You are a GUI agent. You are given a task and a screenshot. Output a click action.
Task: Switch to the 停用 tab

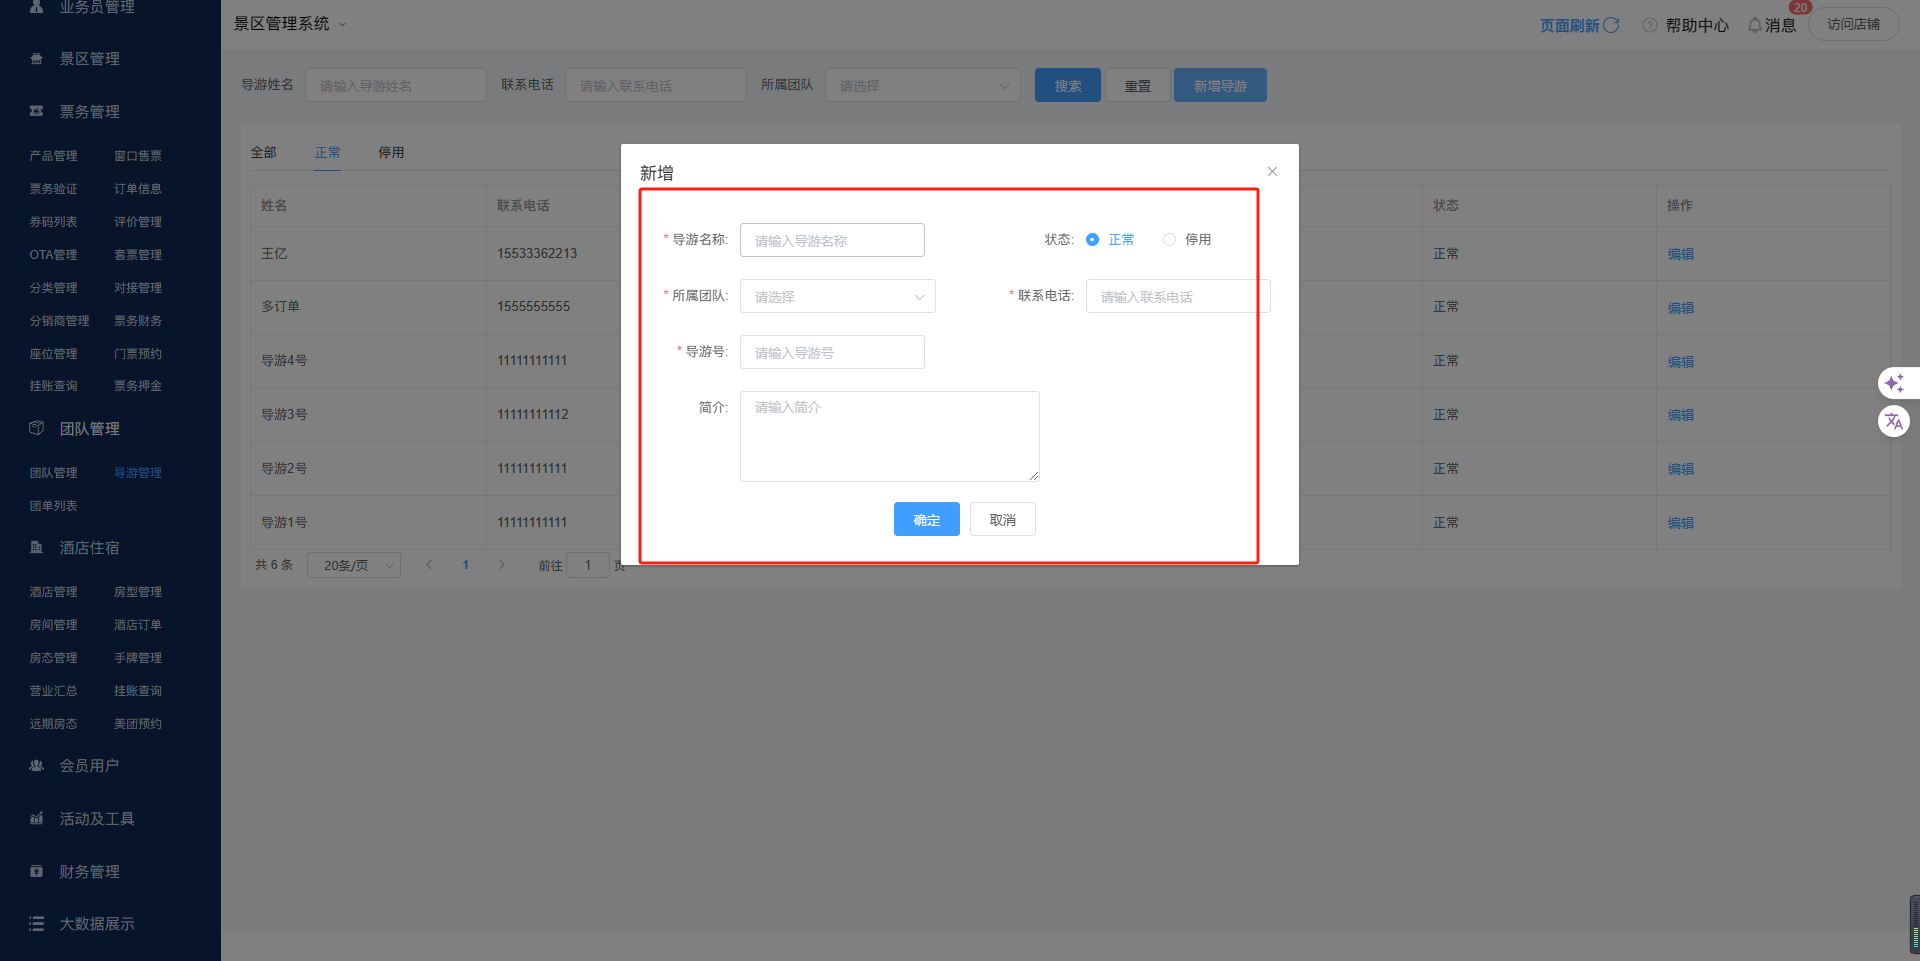pyautogui.click(x=391, y=153)
